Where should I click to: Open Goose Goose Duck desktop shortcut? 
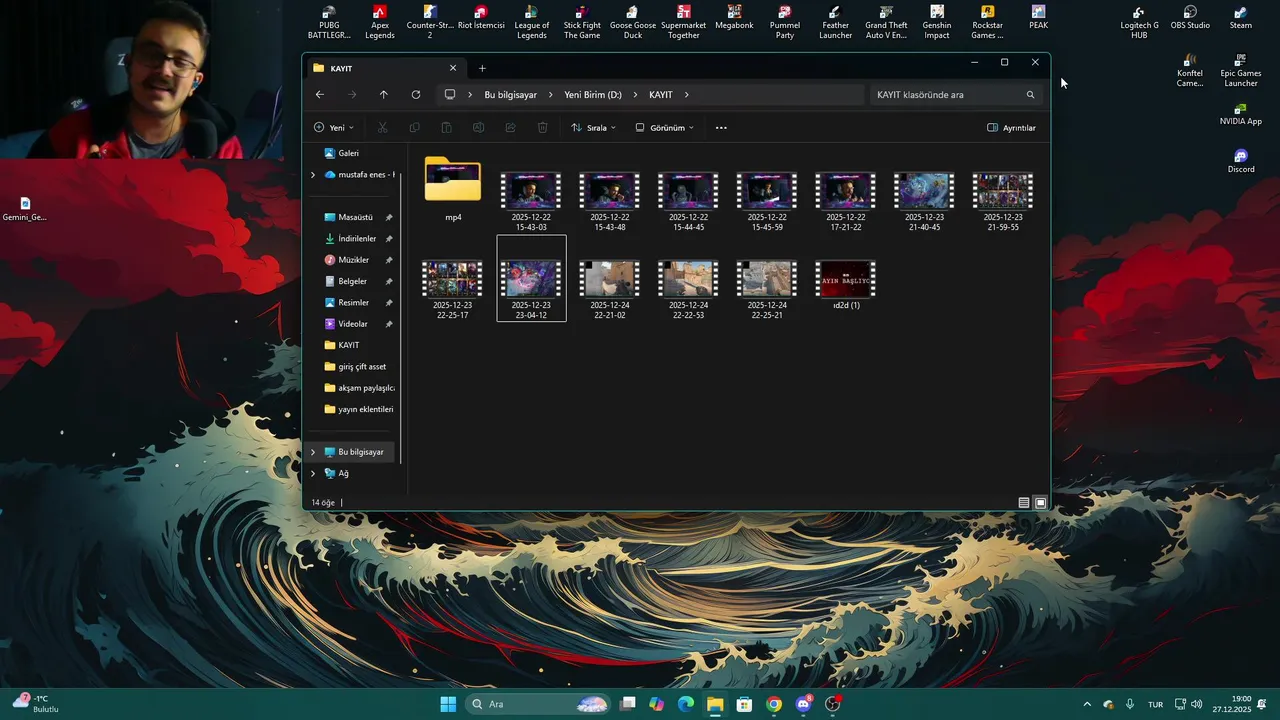tap(633, 21)
